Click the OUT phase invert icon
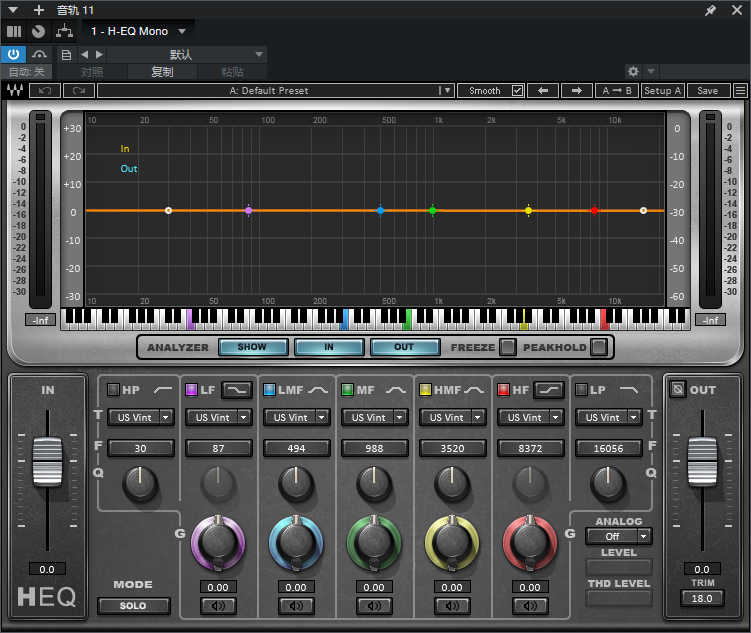This screenshot has width=751, height=633. click(678, 389)
